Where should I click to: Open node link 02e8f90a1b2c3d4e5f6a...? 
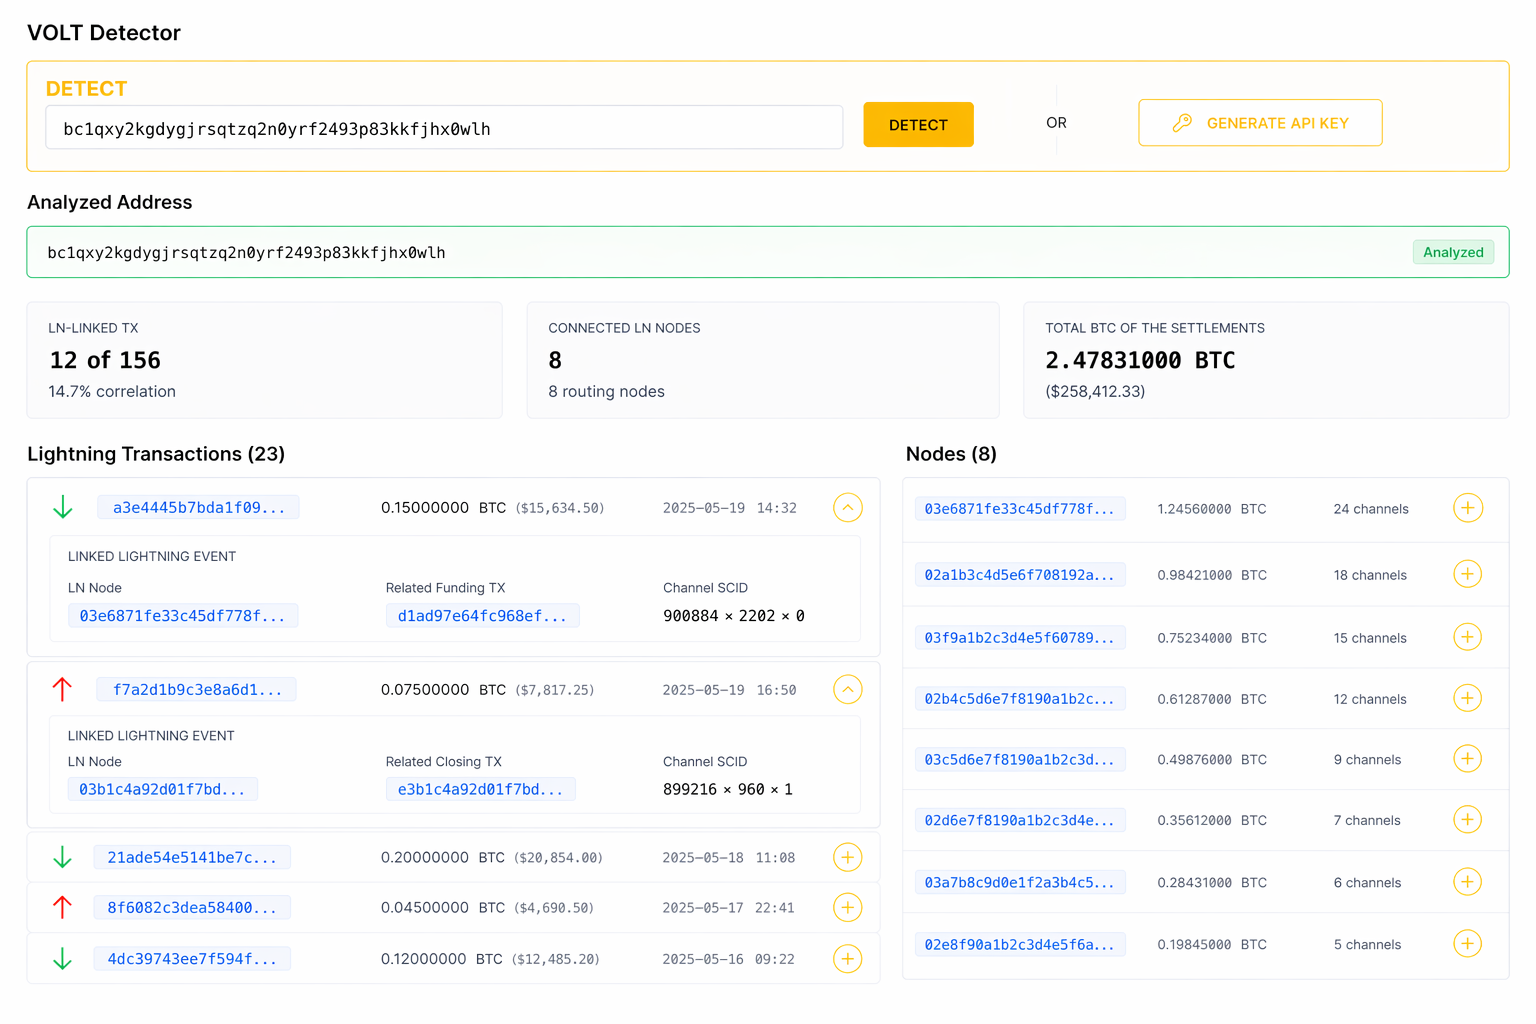pyautogui.click(x=1020, y=945)
